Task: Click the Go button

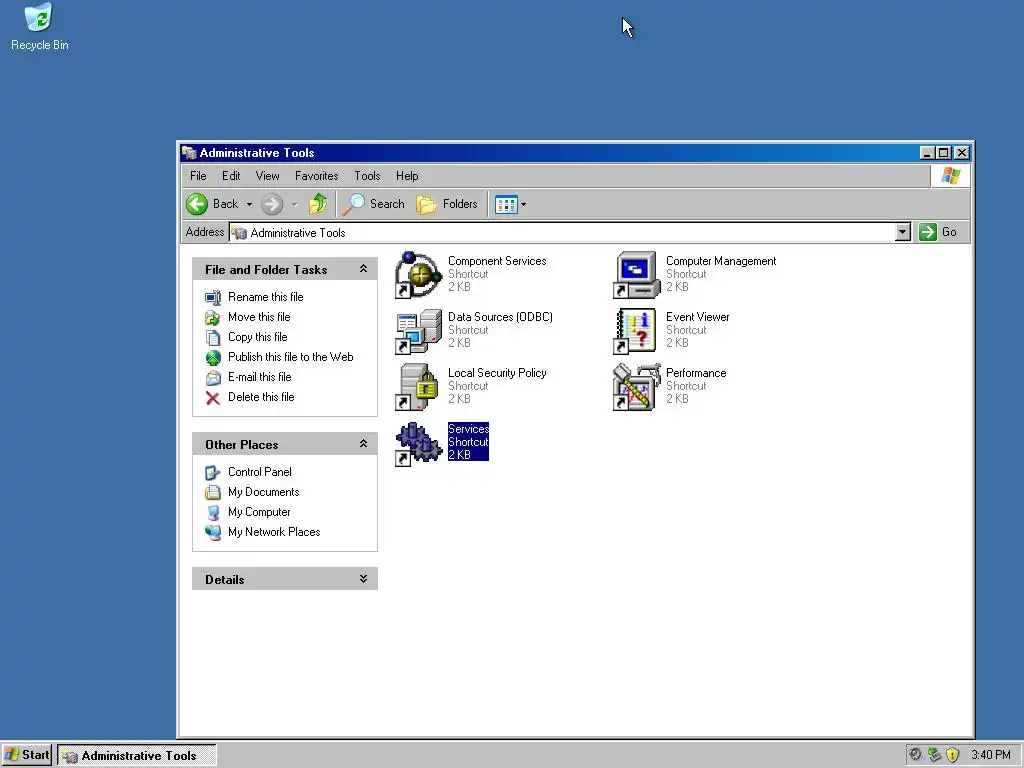Action: 938,232
